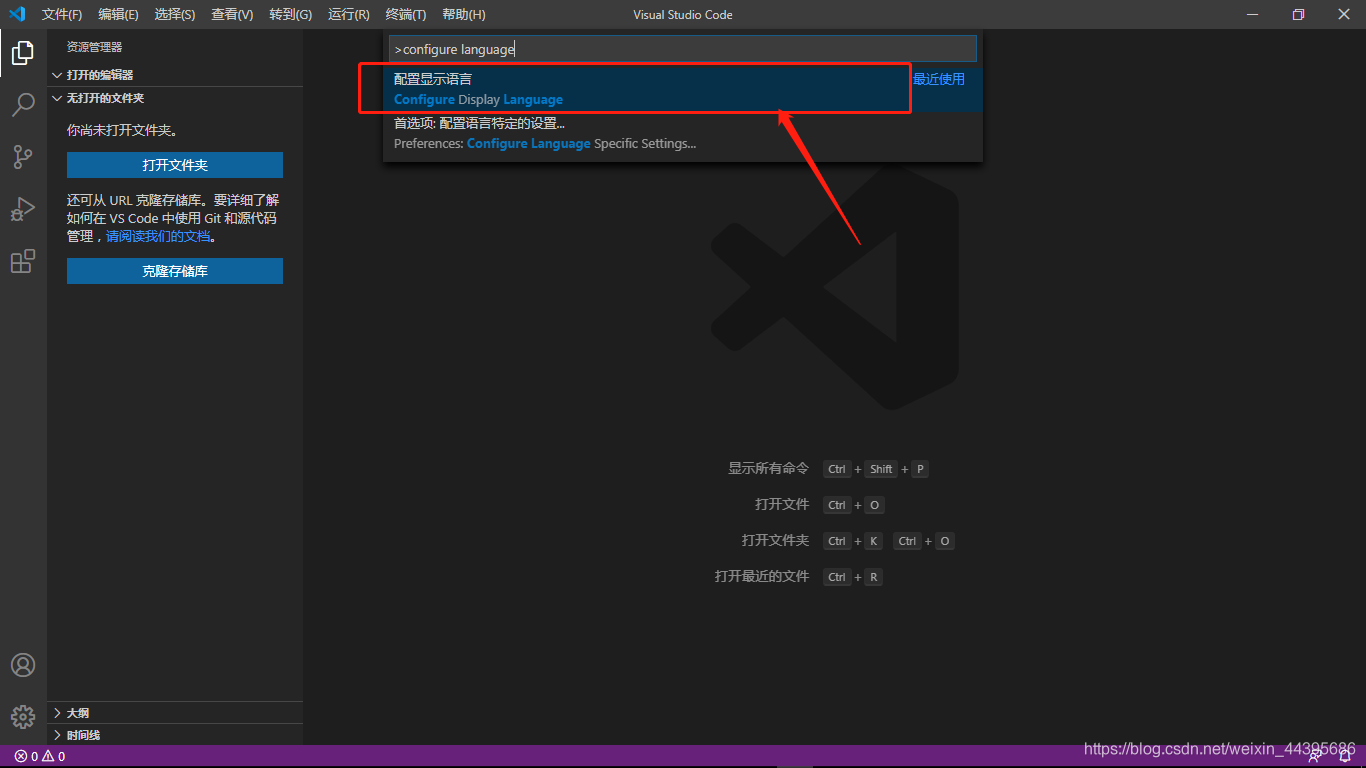Select 首选项: 配置语言特定的设置 command
Viewport: 1366px width, 768px height.
(x=682, y=133)
